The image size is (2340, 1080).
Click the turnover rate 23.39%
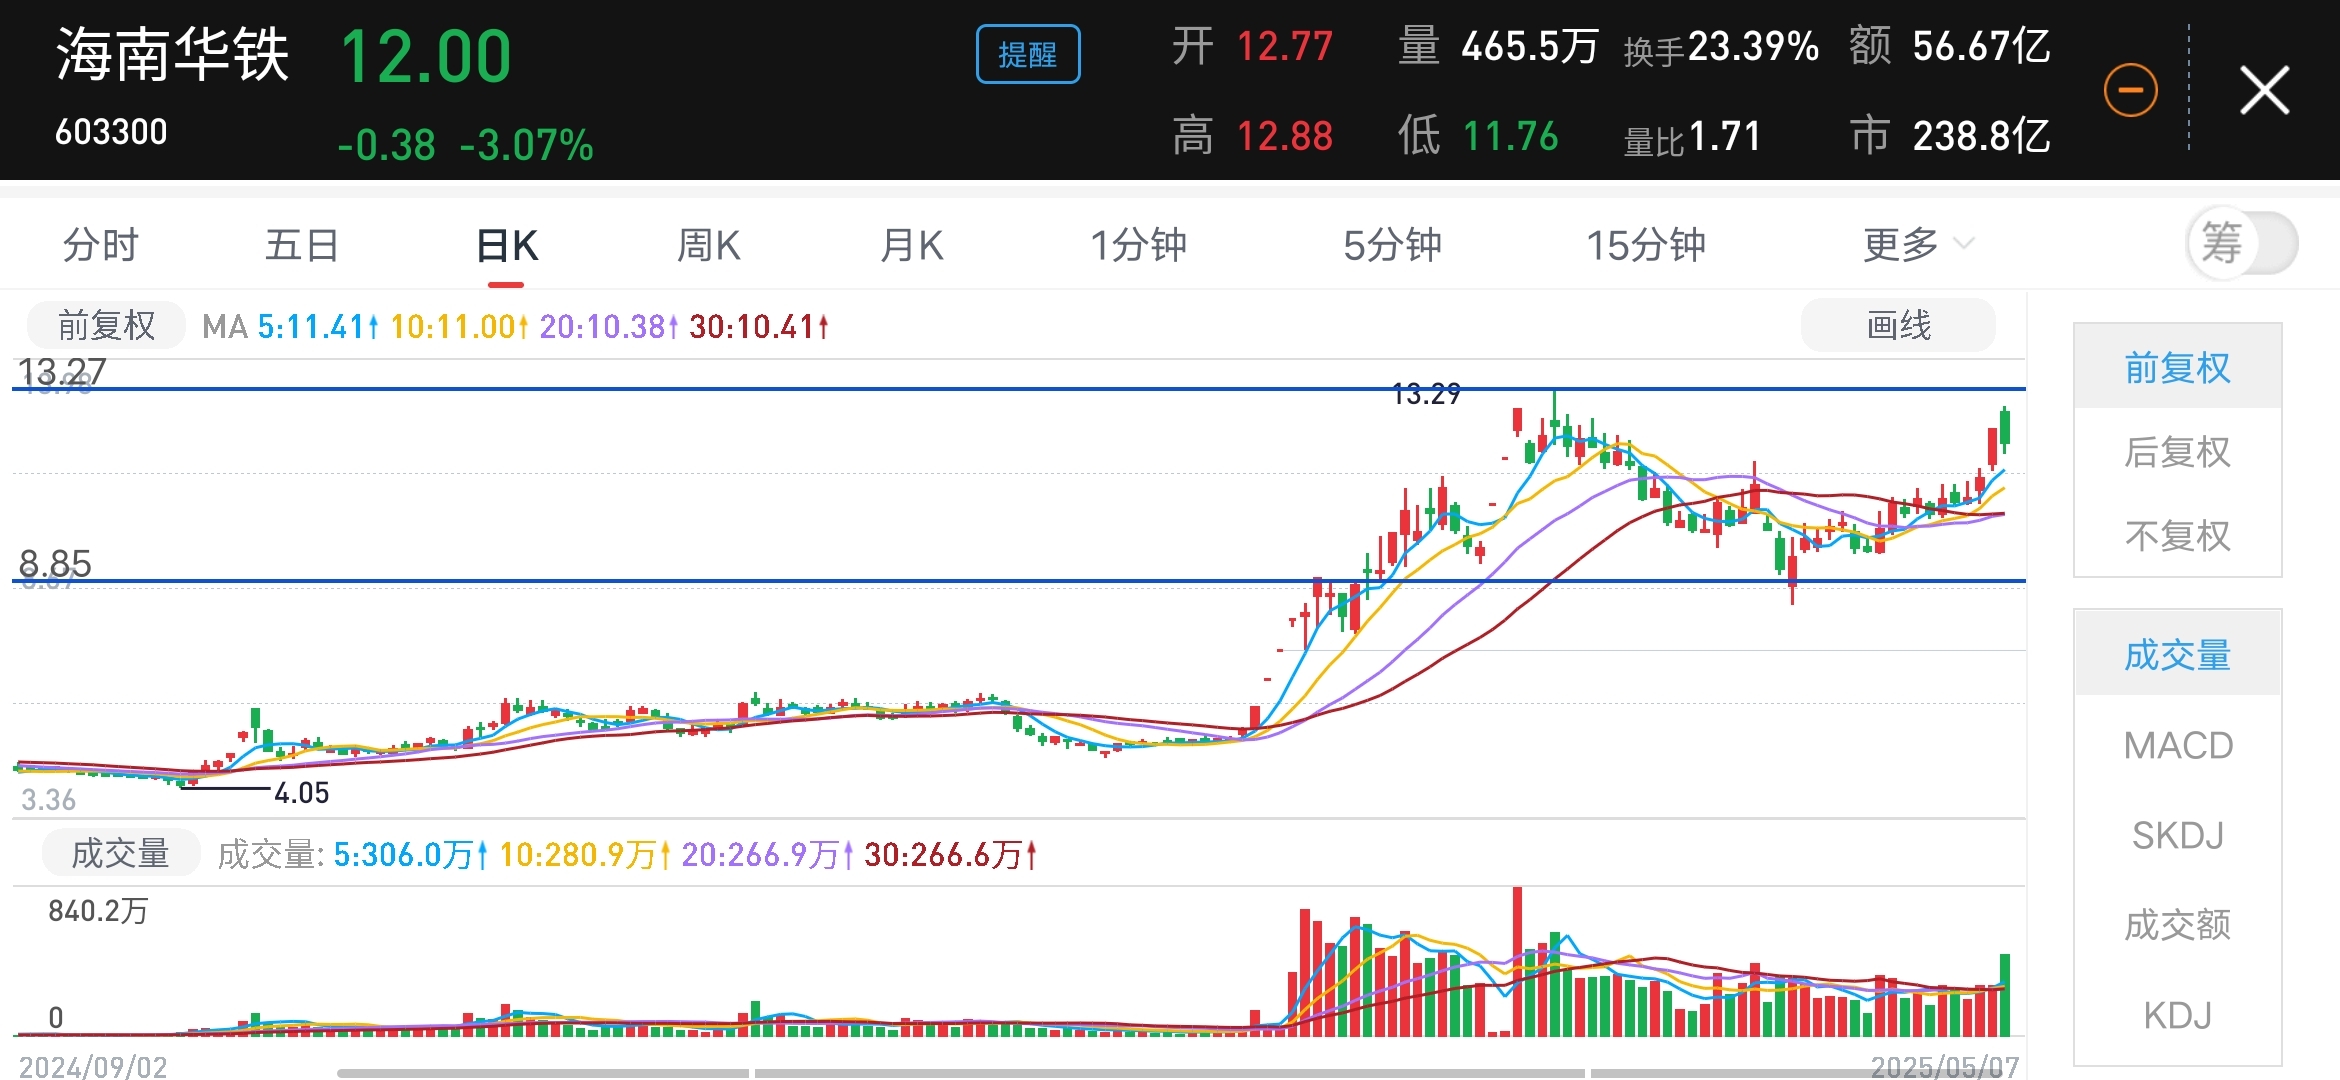click(1753, 46)
